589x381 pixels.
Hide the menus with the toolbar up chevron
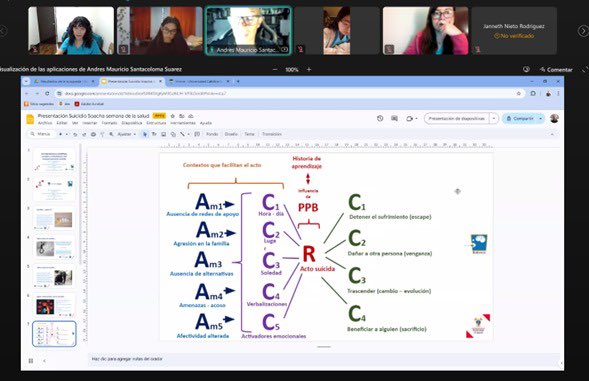[x=552, y=134]
